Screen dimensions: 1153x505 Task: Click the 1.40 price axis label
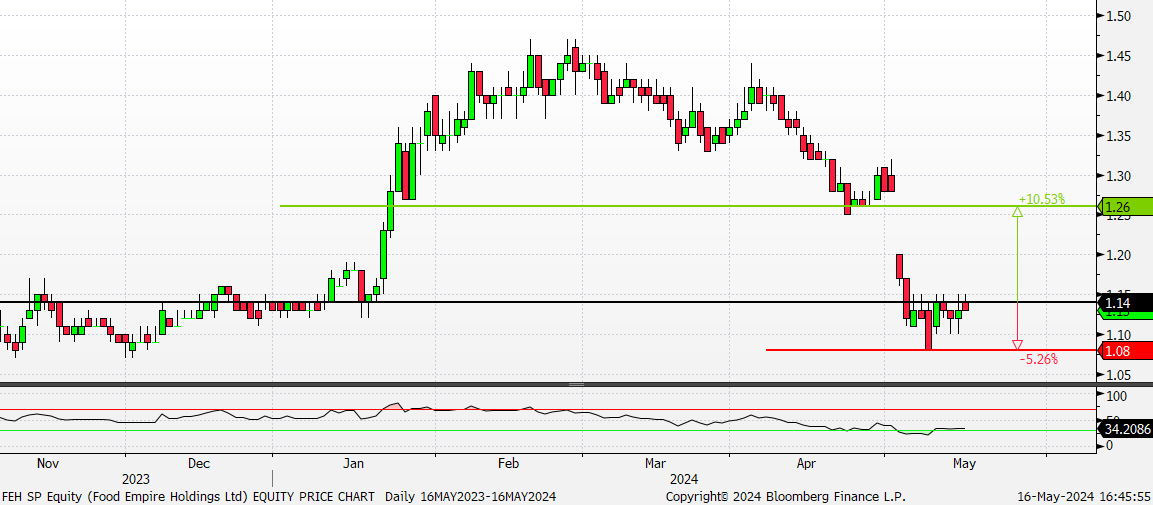tap(1118, 96)
